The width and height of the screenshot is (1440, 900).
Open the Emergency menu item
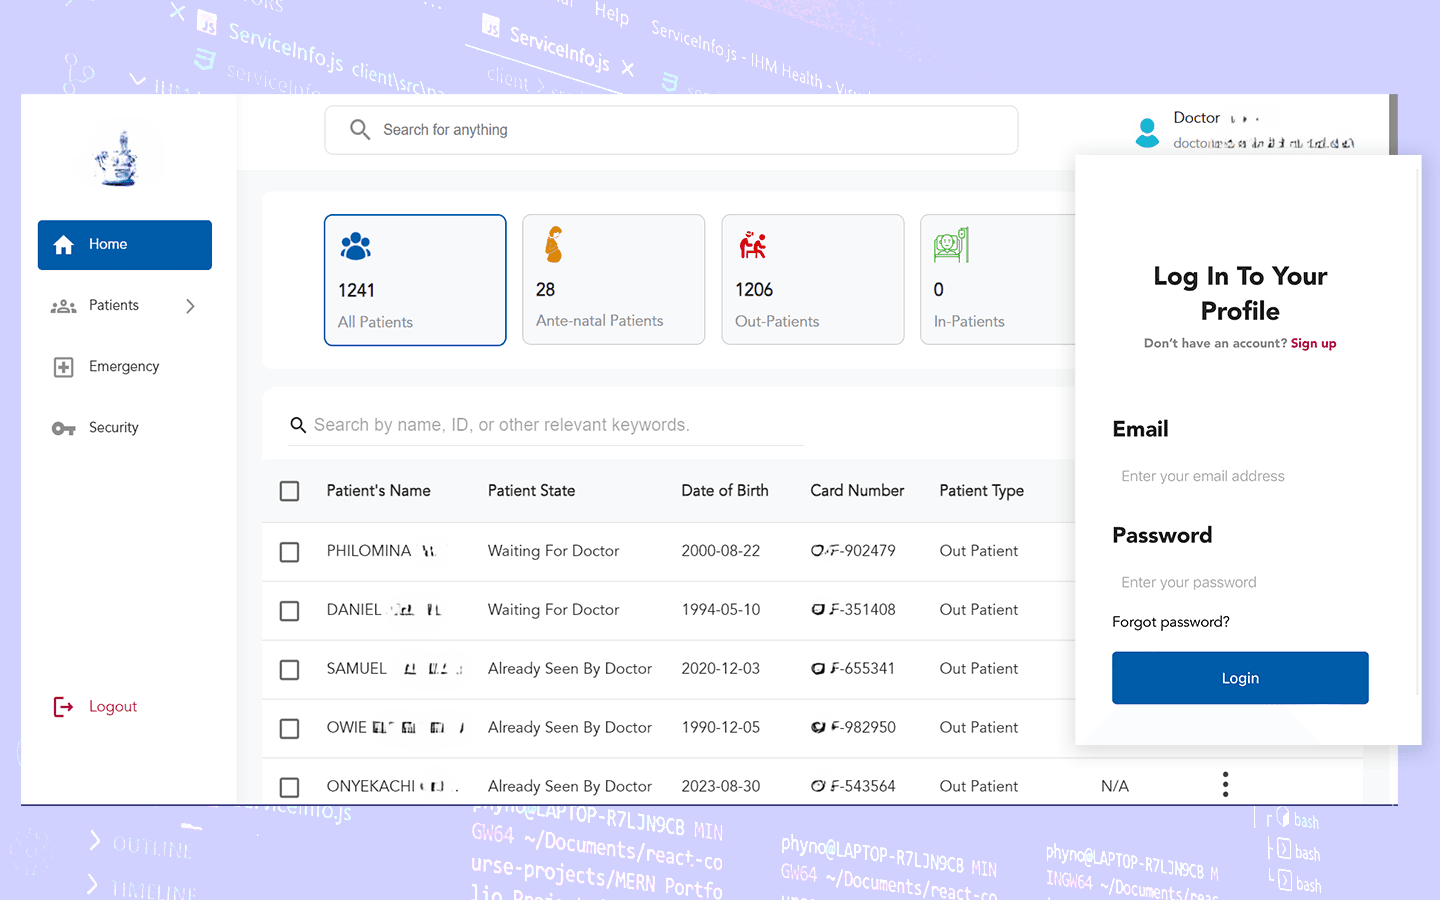(x=124, y=367)
